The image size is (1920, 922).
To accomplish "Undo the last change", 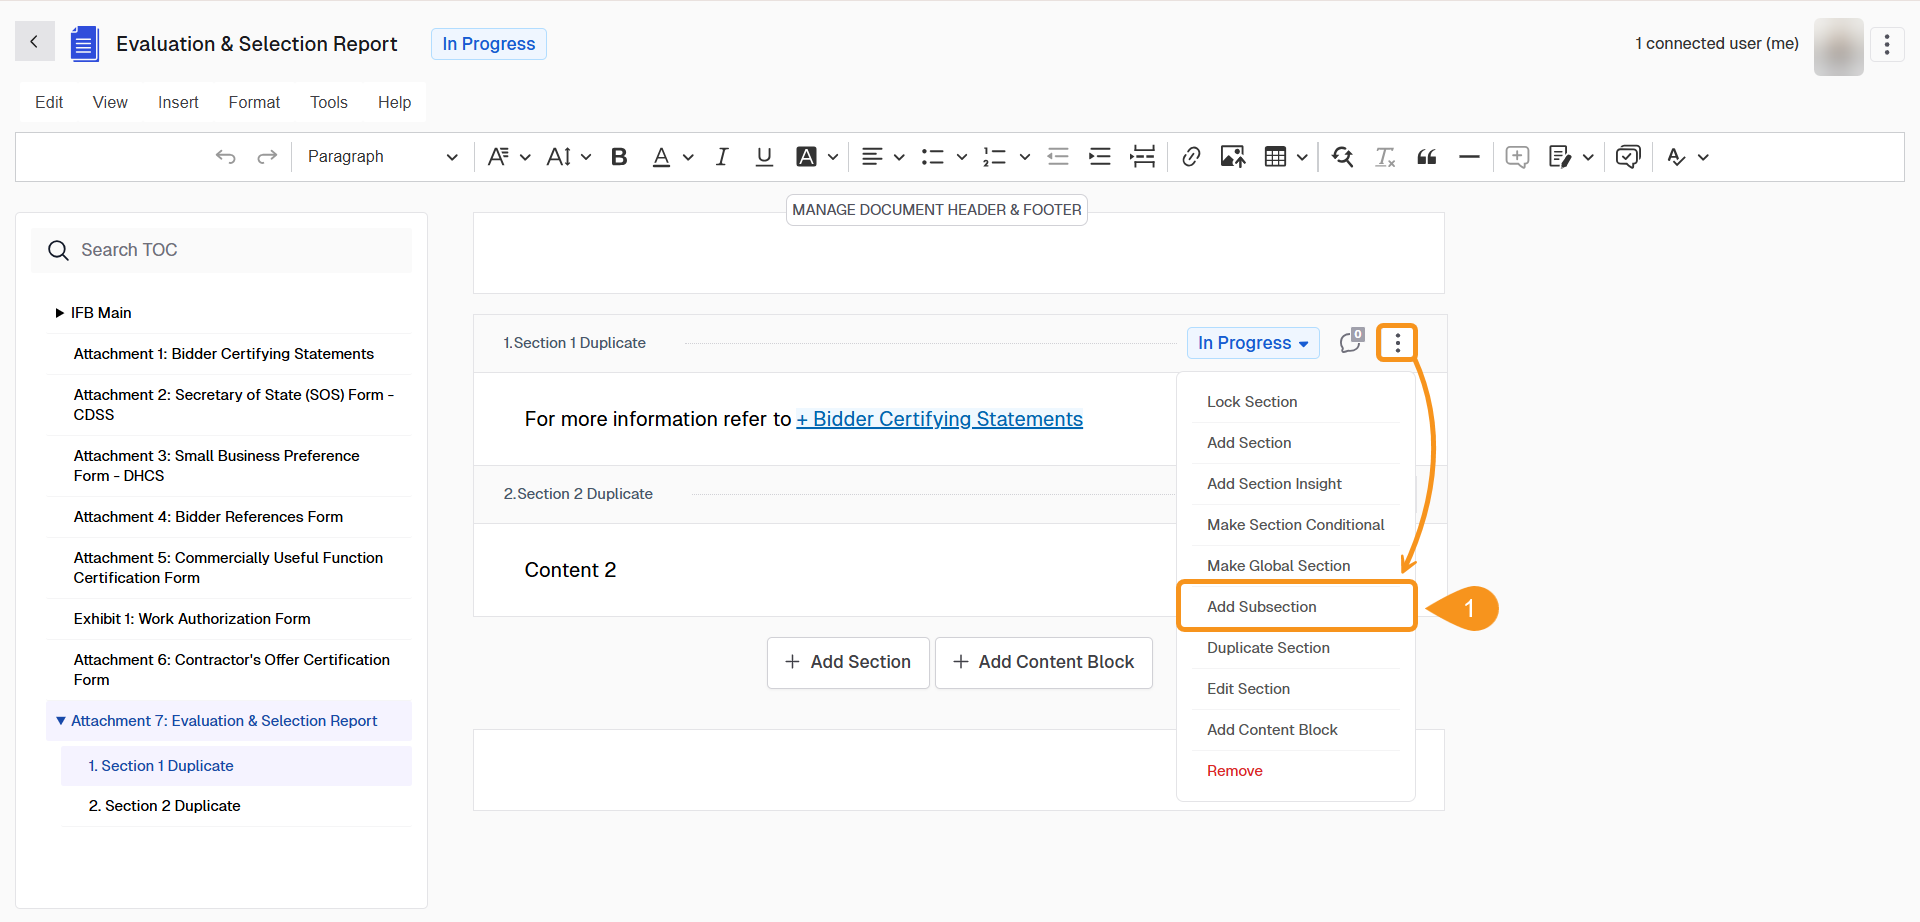I will coord(226,156).
